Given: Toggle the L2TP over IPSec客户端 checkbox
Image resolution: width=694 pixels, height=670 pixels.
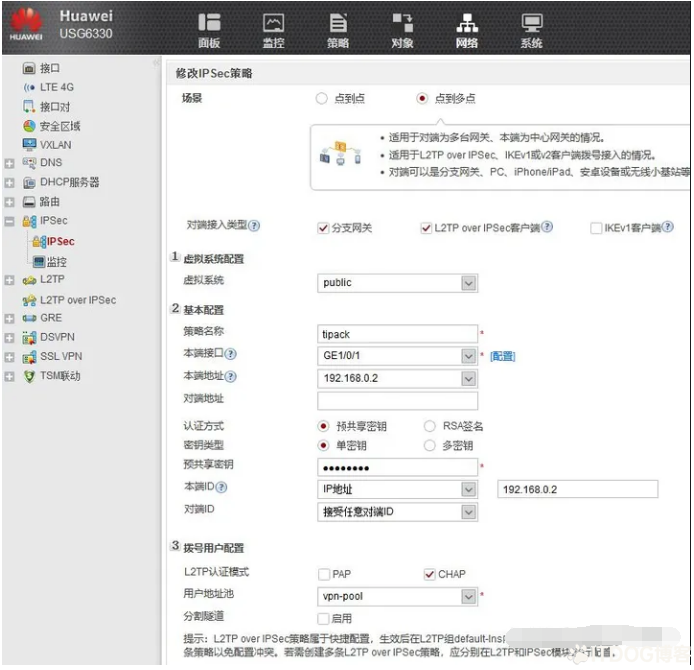Looking at the screenshot, I should (426, 228).
